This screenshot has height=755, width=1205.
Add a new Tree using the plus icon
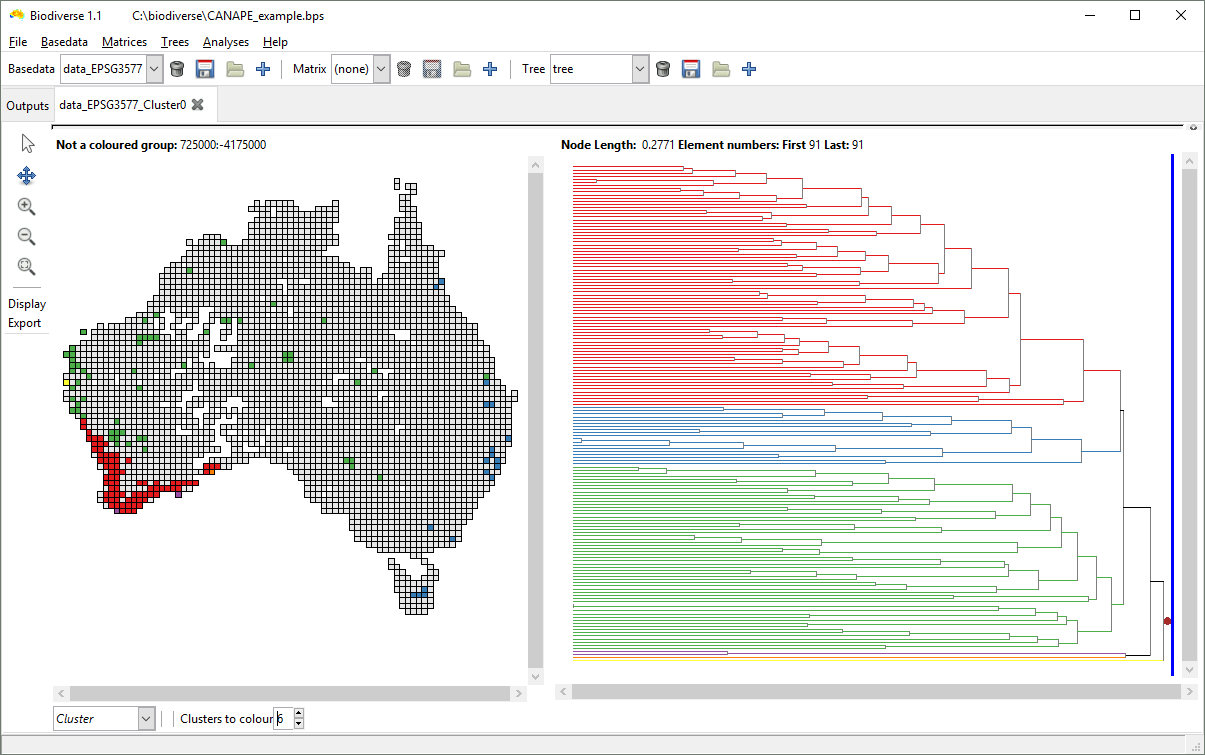749,68
